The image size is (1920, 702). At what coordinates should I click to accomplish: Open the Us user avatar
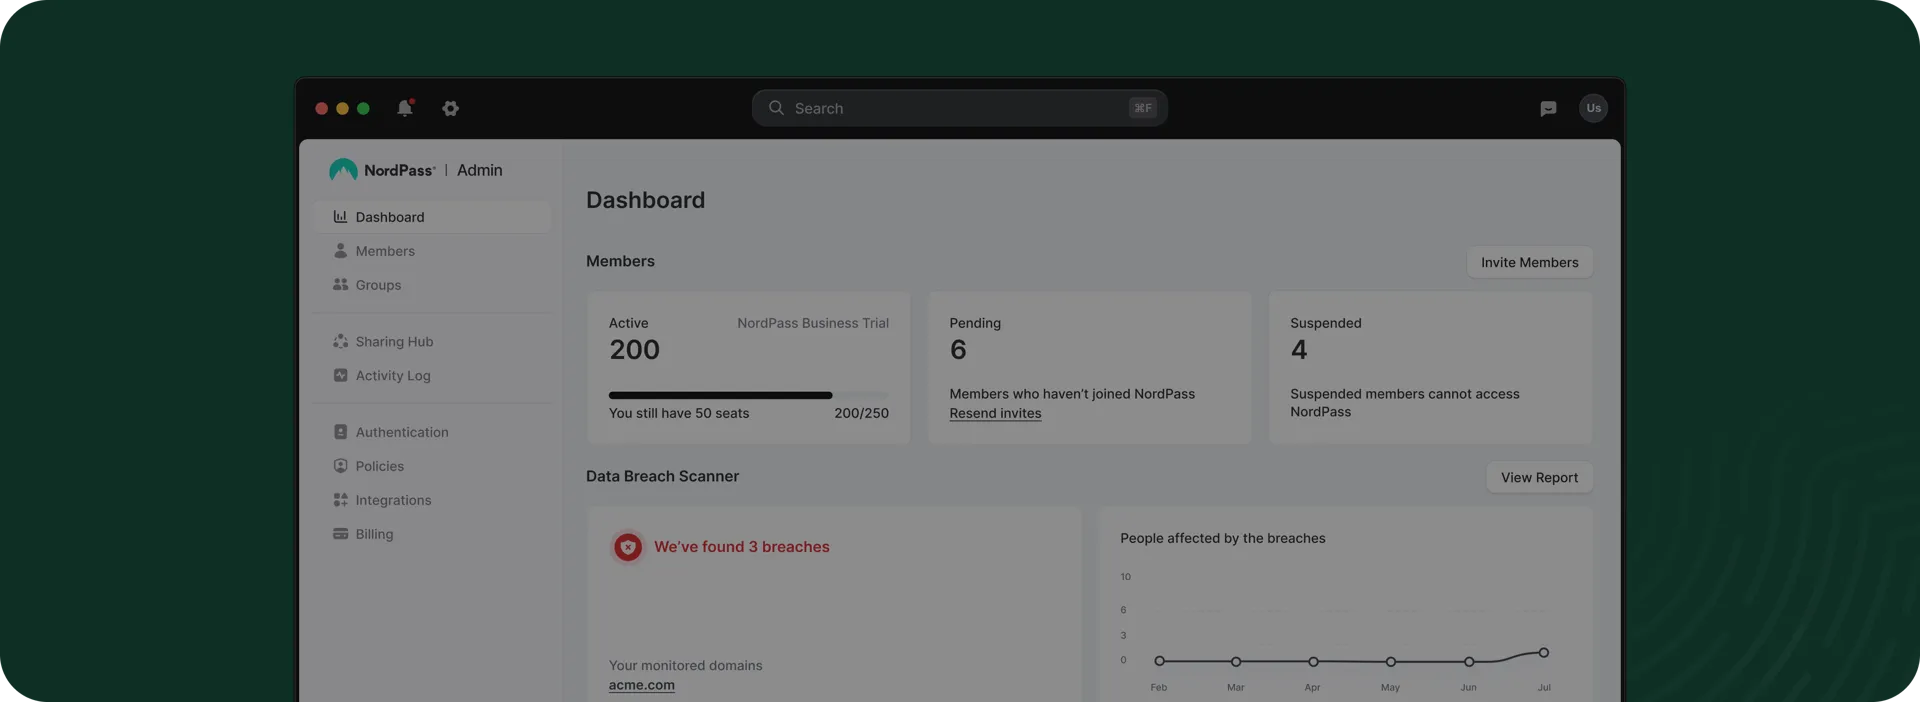point(1593,108)
